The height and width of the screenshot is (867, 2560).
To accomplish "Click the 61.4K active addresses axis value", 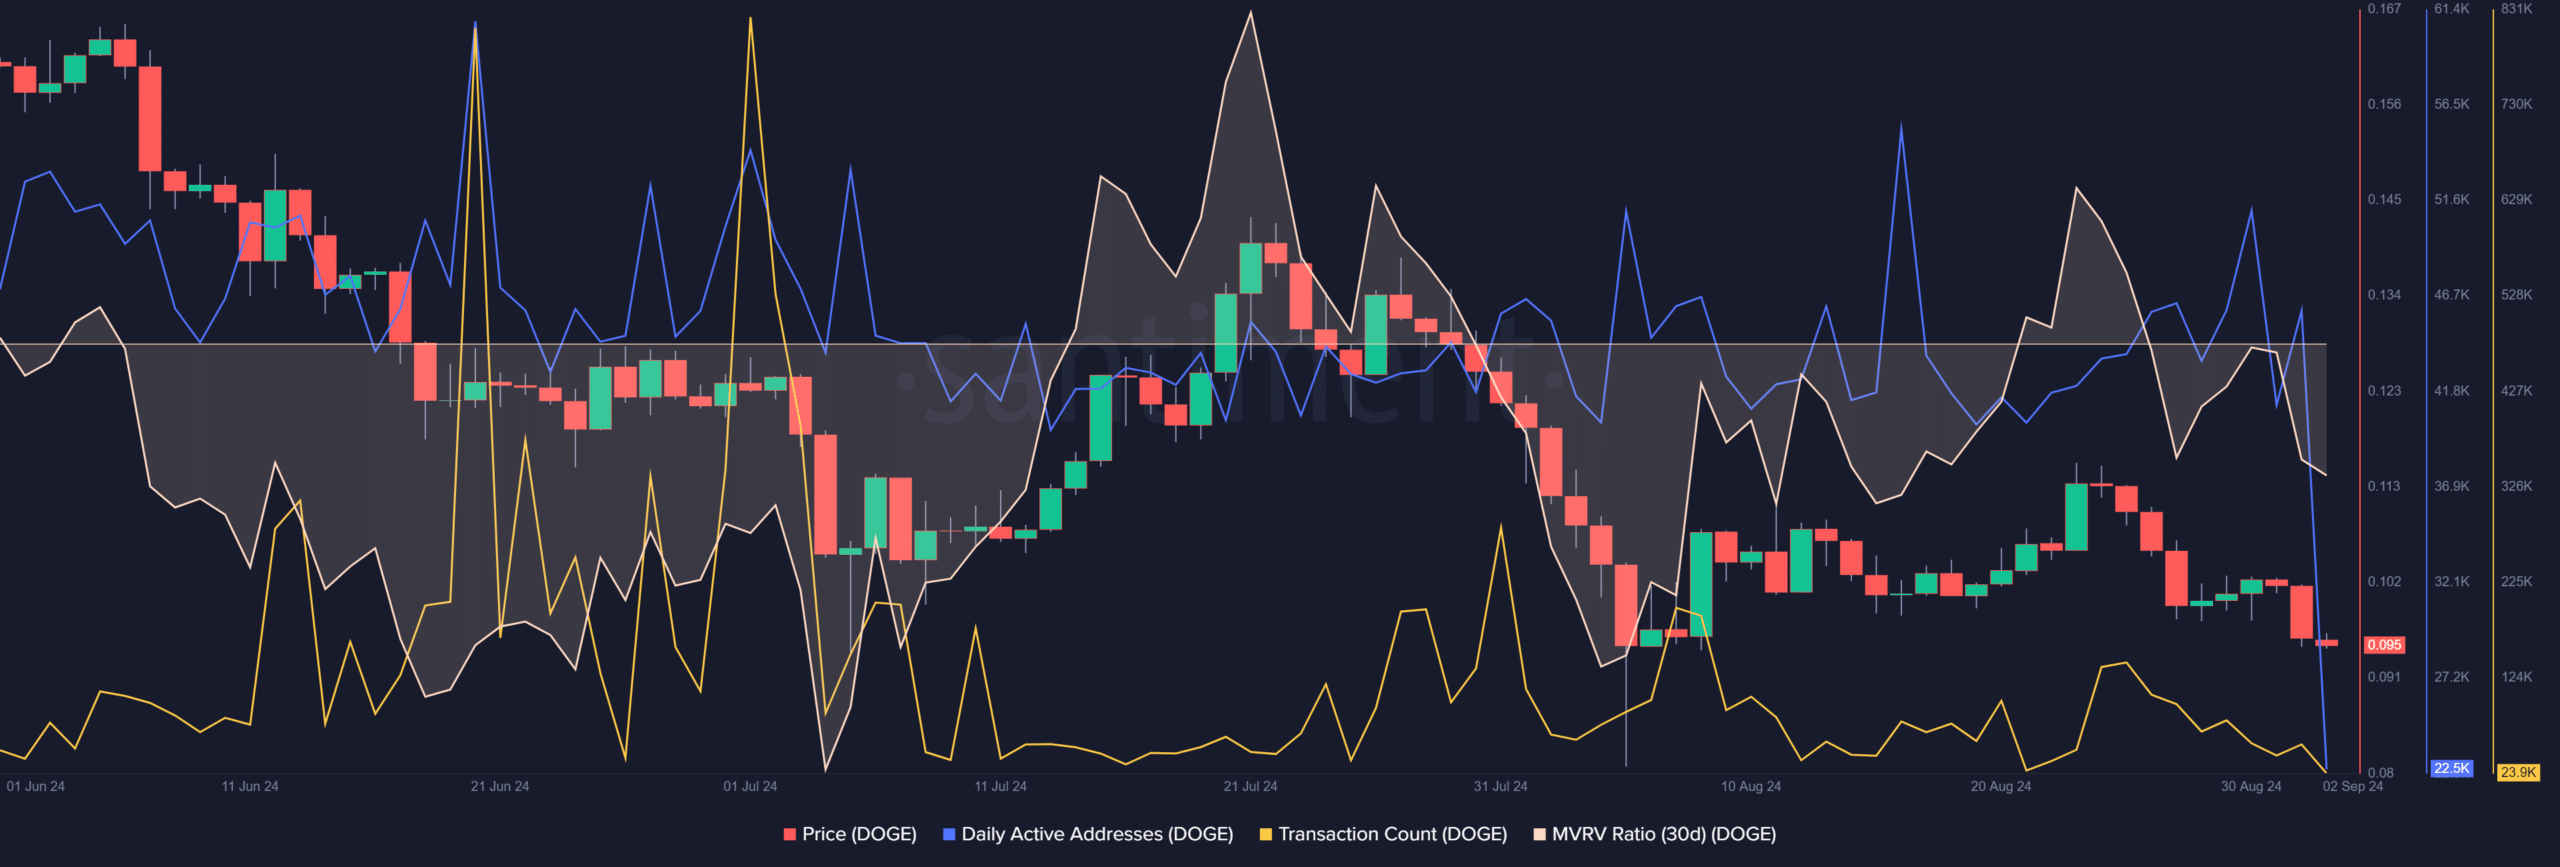I will coord(2452,9).
